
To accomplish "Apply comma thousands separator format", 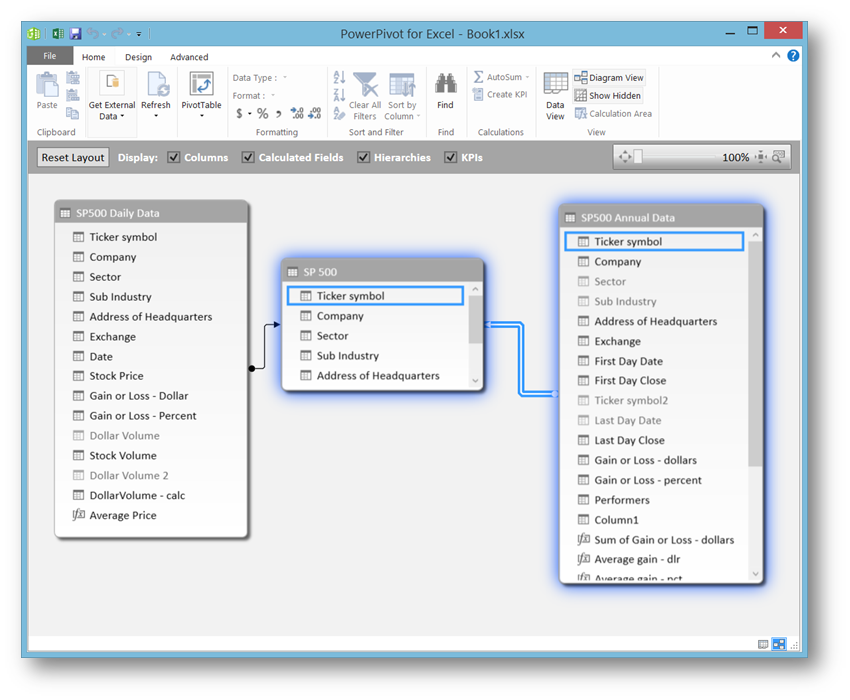I will tap(279, 114).
